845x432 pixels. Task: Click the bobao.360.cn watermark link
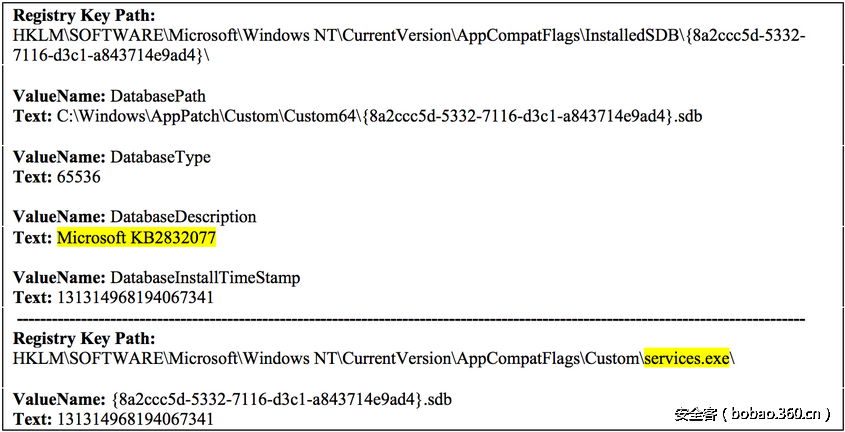(x=748, y=412)
